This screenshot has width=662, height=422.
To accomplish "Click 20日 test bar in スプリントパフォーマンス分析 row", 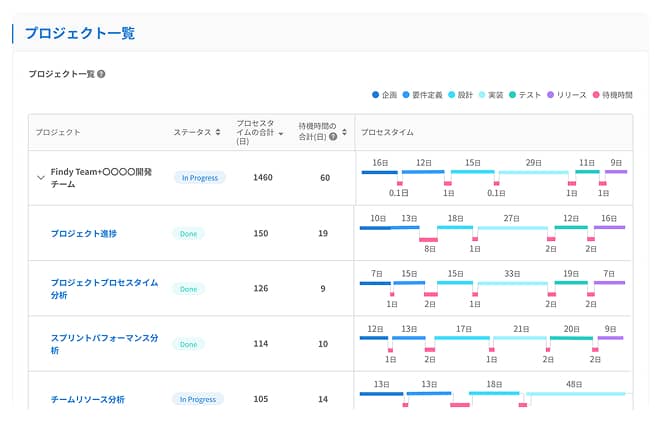I will click(571, 338).
